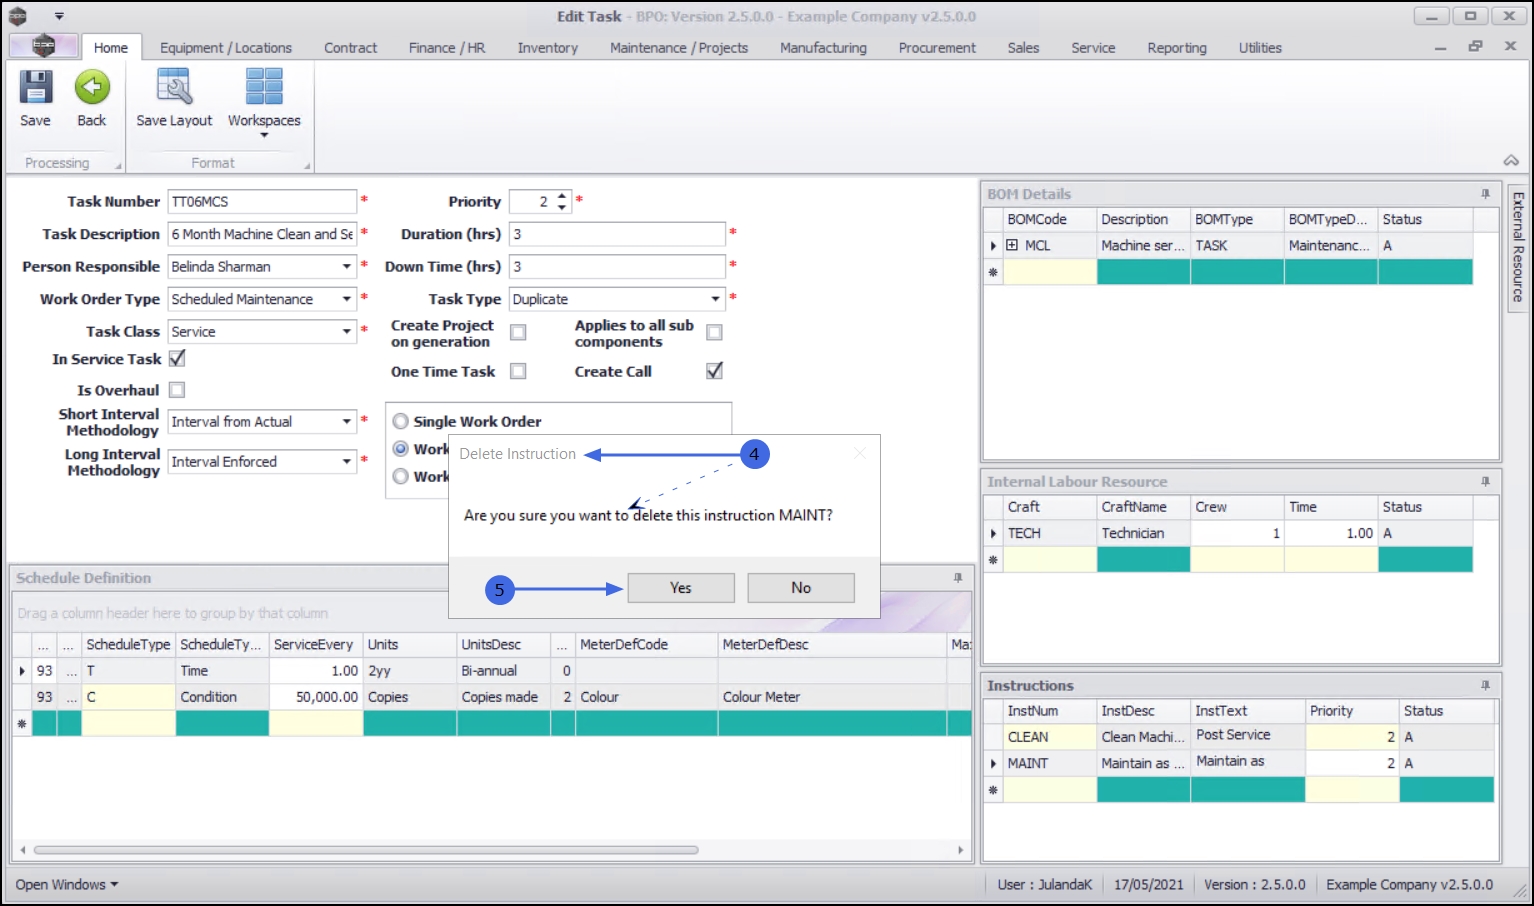Image resolution: width=1534 pixels, height=906 pixels.
Task: Open the Procurement ribbon tab
Action: click(x=937, y=48)
